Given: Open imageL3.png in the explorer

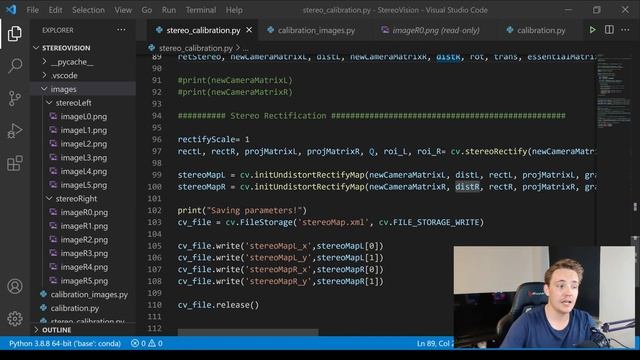Looking at the screenshot, I should pos(84,158).
